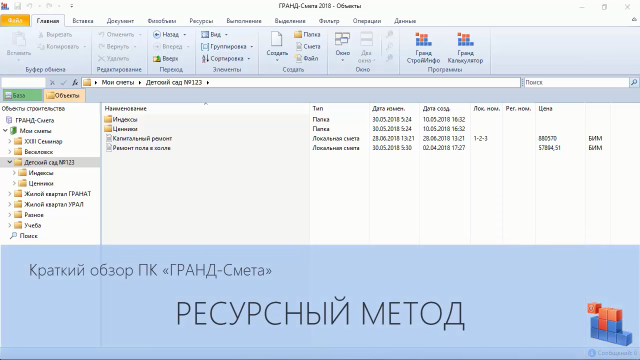Switch to the Данные ribbon tab
The width and height of the screenshot is (640, 360).
[x=405, y=21]
